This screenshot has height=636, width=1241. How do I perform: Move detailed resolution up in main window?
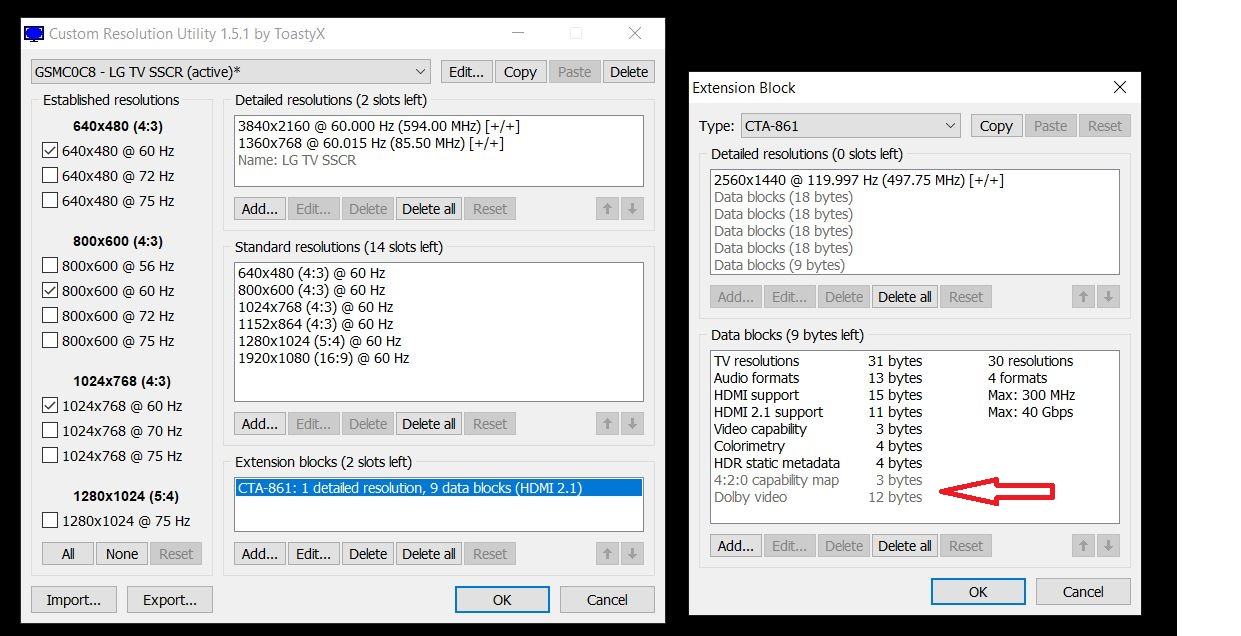tap(607, 209)
